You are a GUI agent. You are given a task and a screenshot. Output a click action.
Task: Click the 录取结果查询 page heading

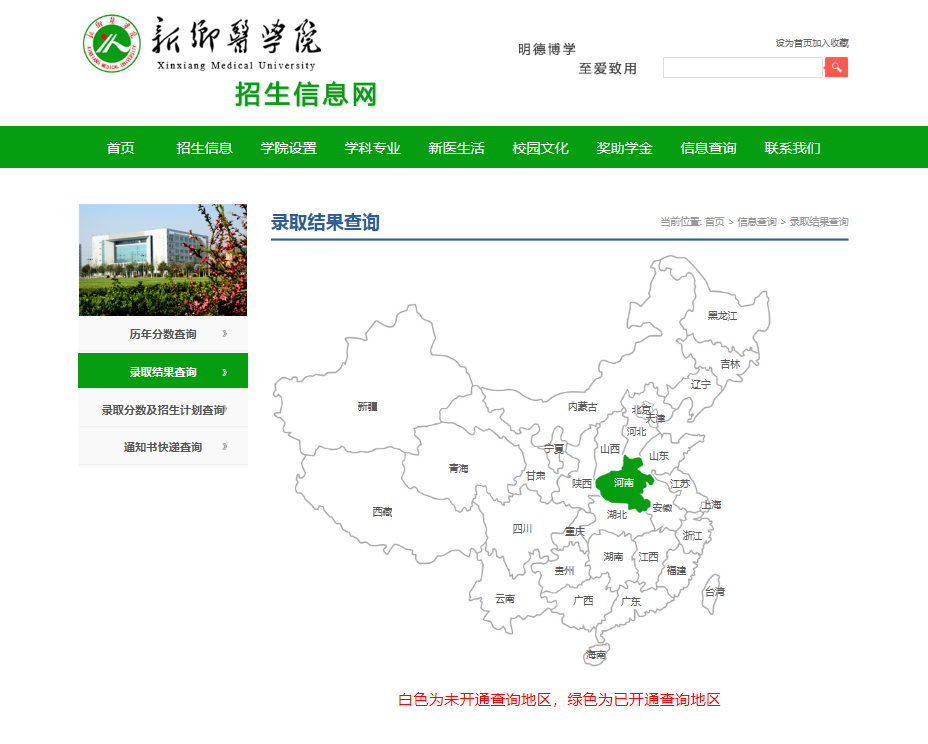pyautogui.click(x=325, y=223)
